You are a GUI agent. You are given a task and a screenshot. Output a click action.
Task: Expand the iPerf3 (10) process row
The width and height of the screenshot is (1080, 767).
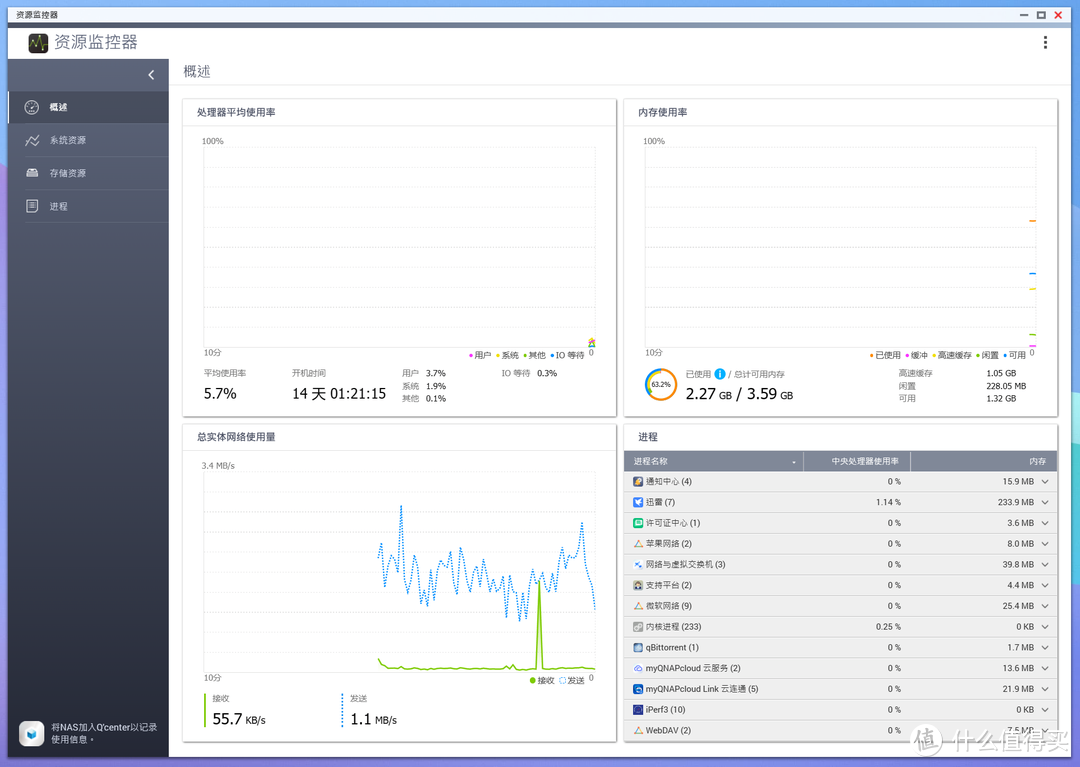tap(1045, 710)
